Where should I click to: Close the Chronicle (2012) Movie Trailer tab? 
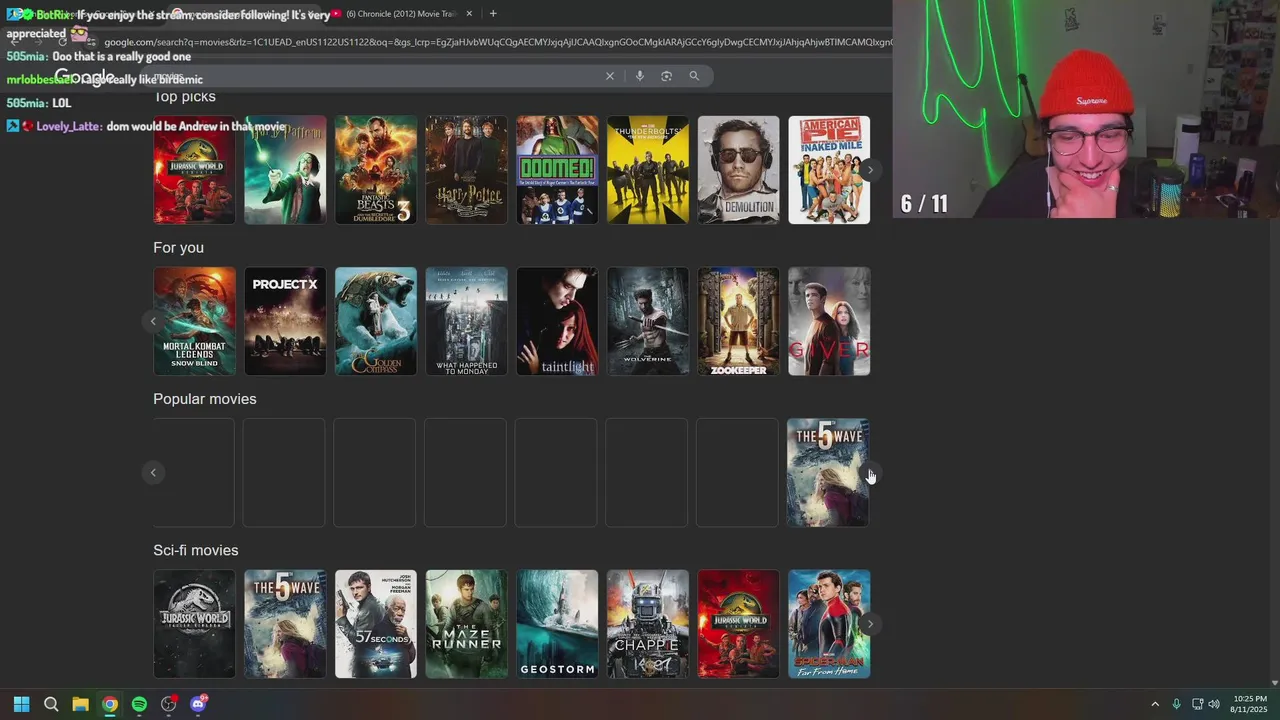pyautogui.click(x=469, y=14)
